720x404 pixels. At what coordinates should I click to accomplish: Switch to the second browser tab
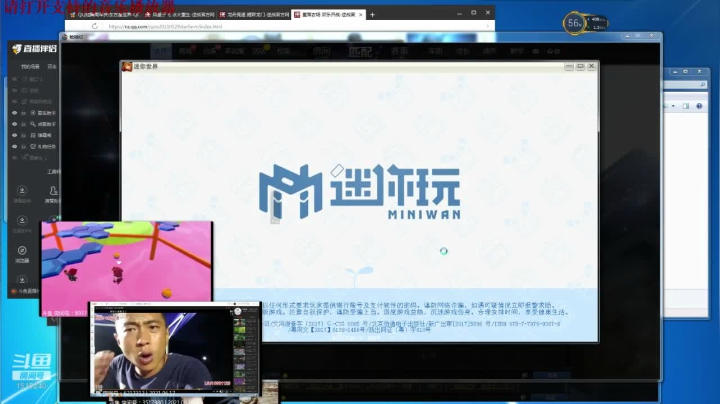tap(180, 15)
